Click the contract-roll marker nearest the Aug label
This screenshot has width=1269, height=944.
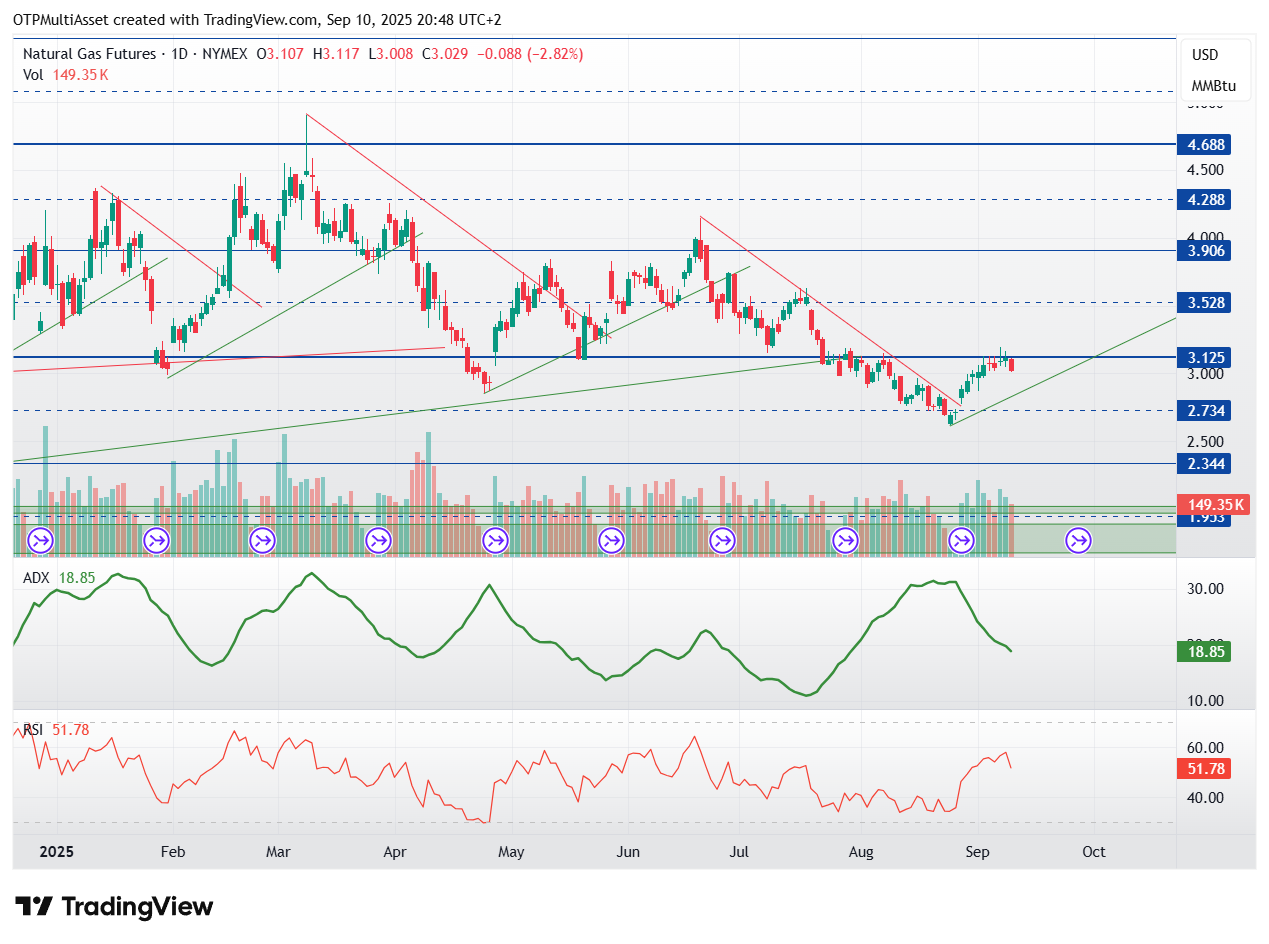(x=846, y=541)
